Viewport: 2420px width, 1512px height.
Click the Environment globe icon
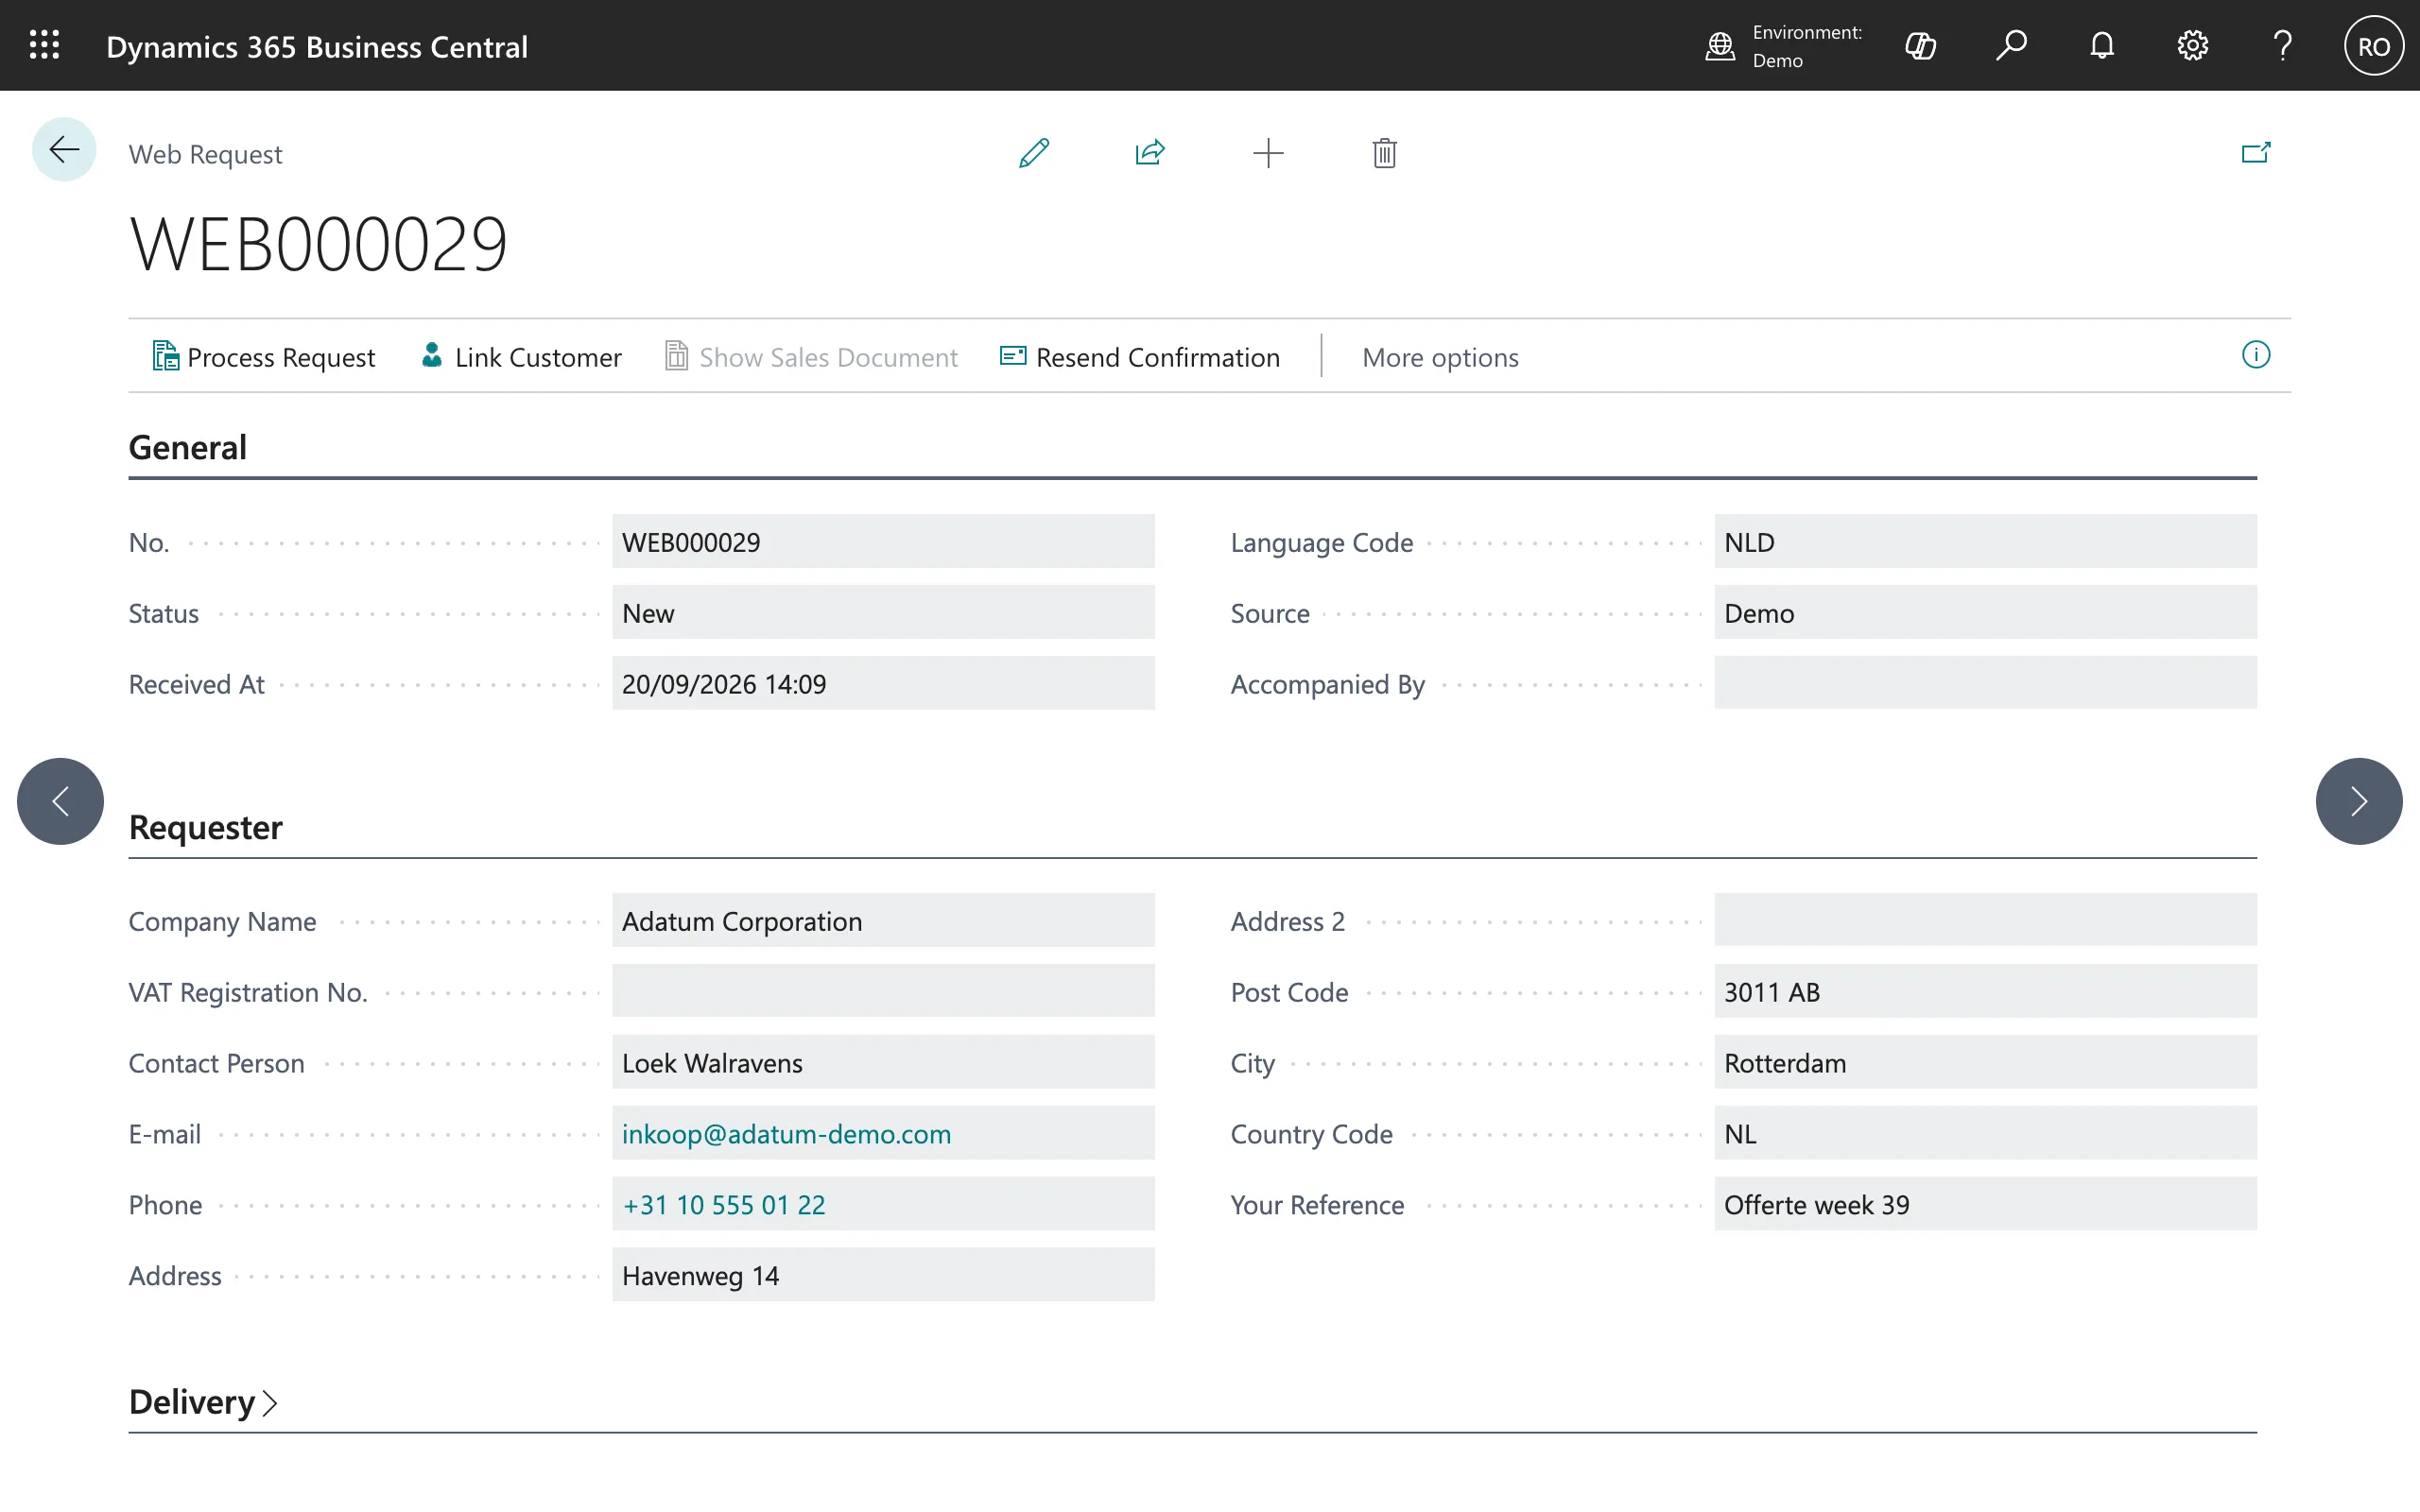point(1720,46)
